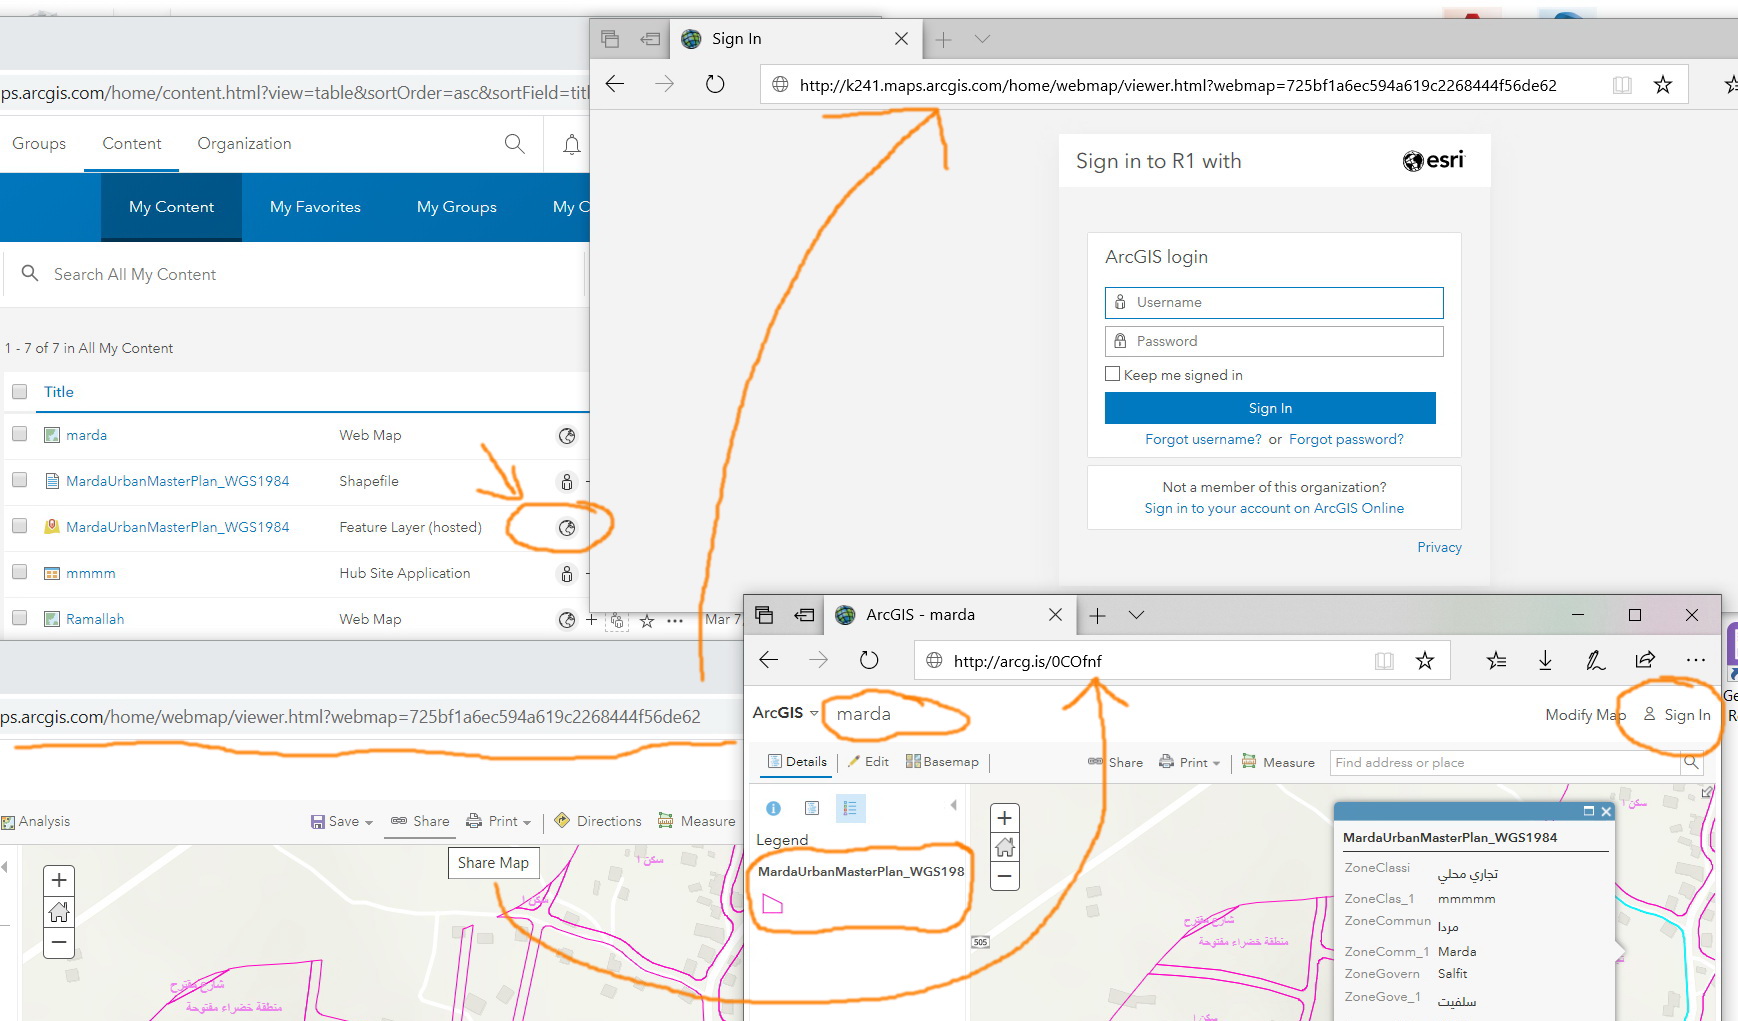Click the sharing globe on the Feature Layer (hosted) row

pos(567,528)
